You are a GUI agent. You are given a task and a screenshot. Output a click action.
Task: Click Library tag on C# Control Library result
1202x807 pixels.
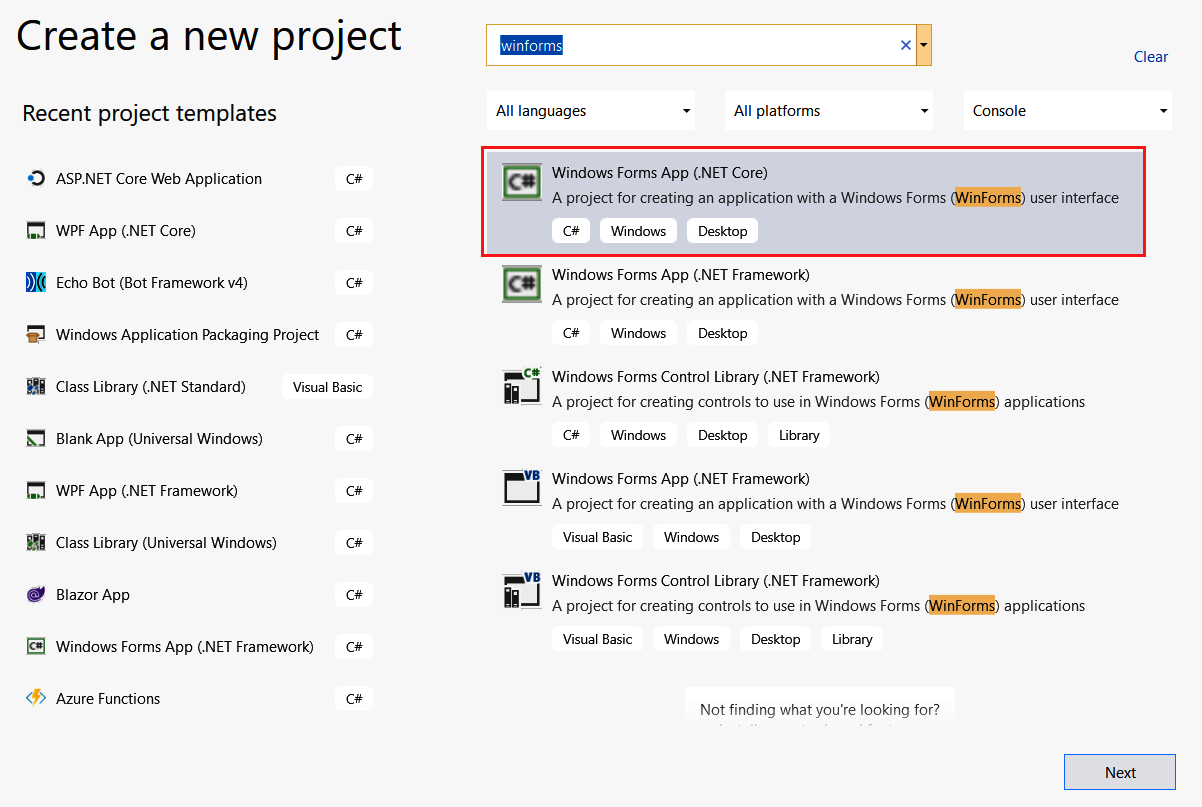(799, 435)
